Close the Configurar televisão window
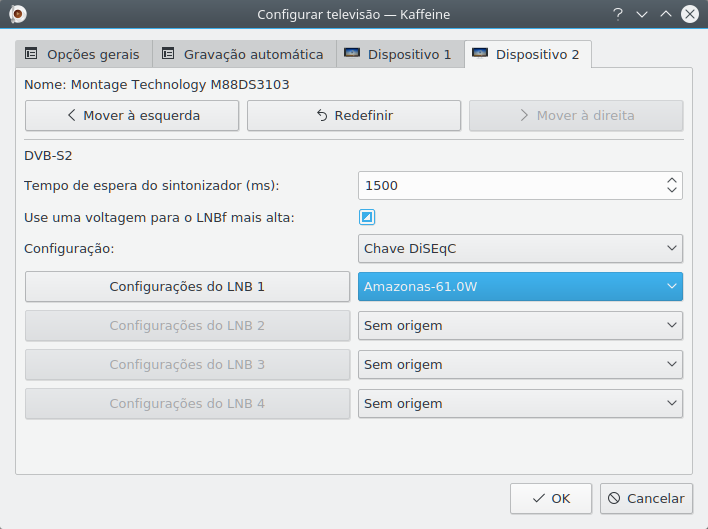 coord(690,14)
